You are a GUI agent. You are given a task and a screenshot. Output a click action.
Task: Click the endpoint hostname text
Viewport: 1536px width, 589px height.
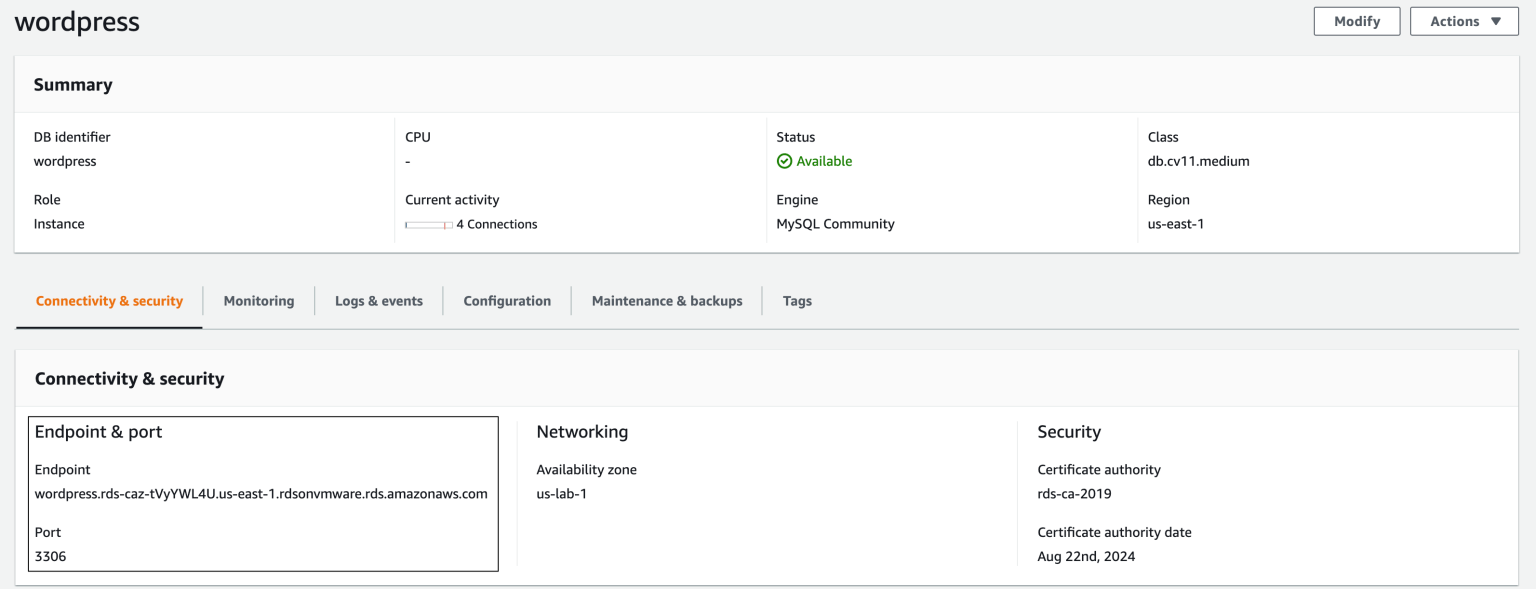pos(261,494)
